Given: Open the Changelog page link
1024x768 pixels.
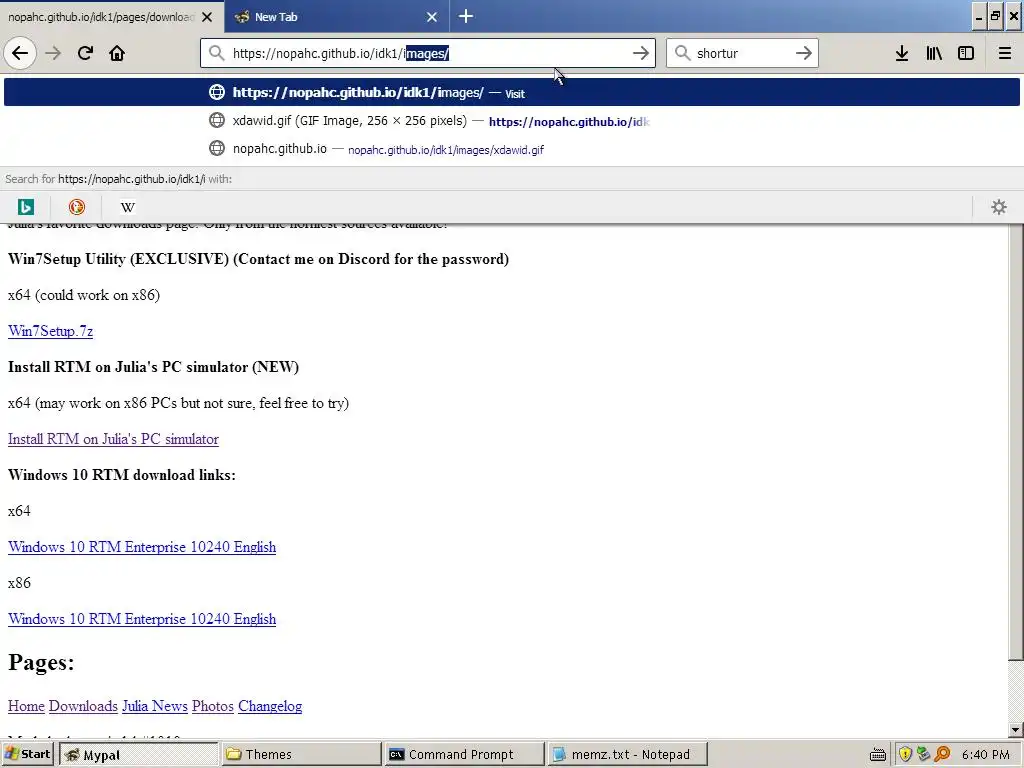Looking at the screenshot, I should pos(270,706).
